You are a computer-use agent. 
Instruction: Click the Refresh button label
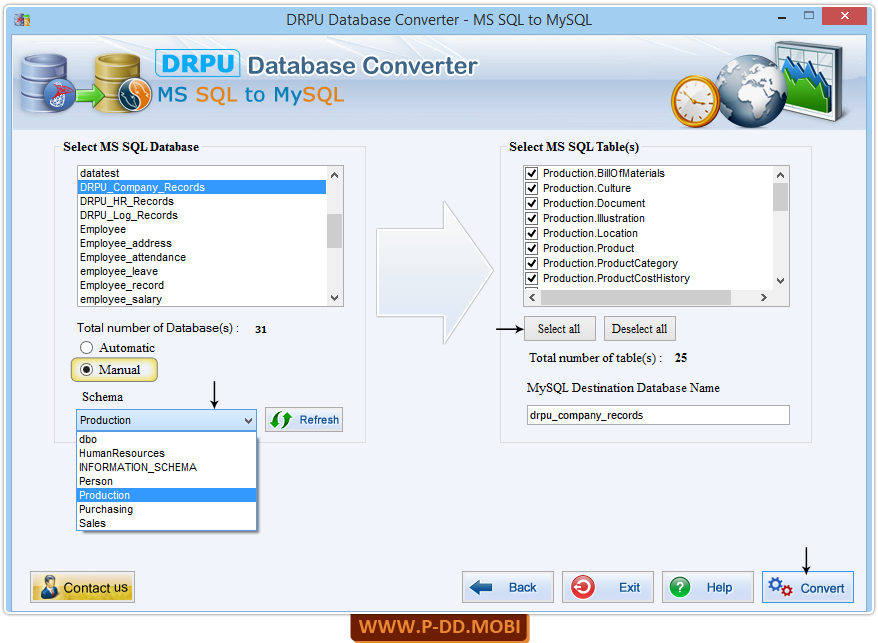(319, 420)
